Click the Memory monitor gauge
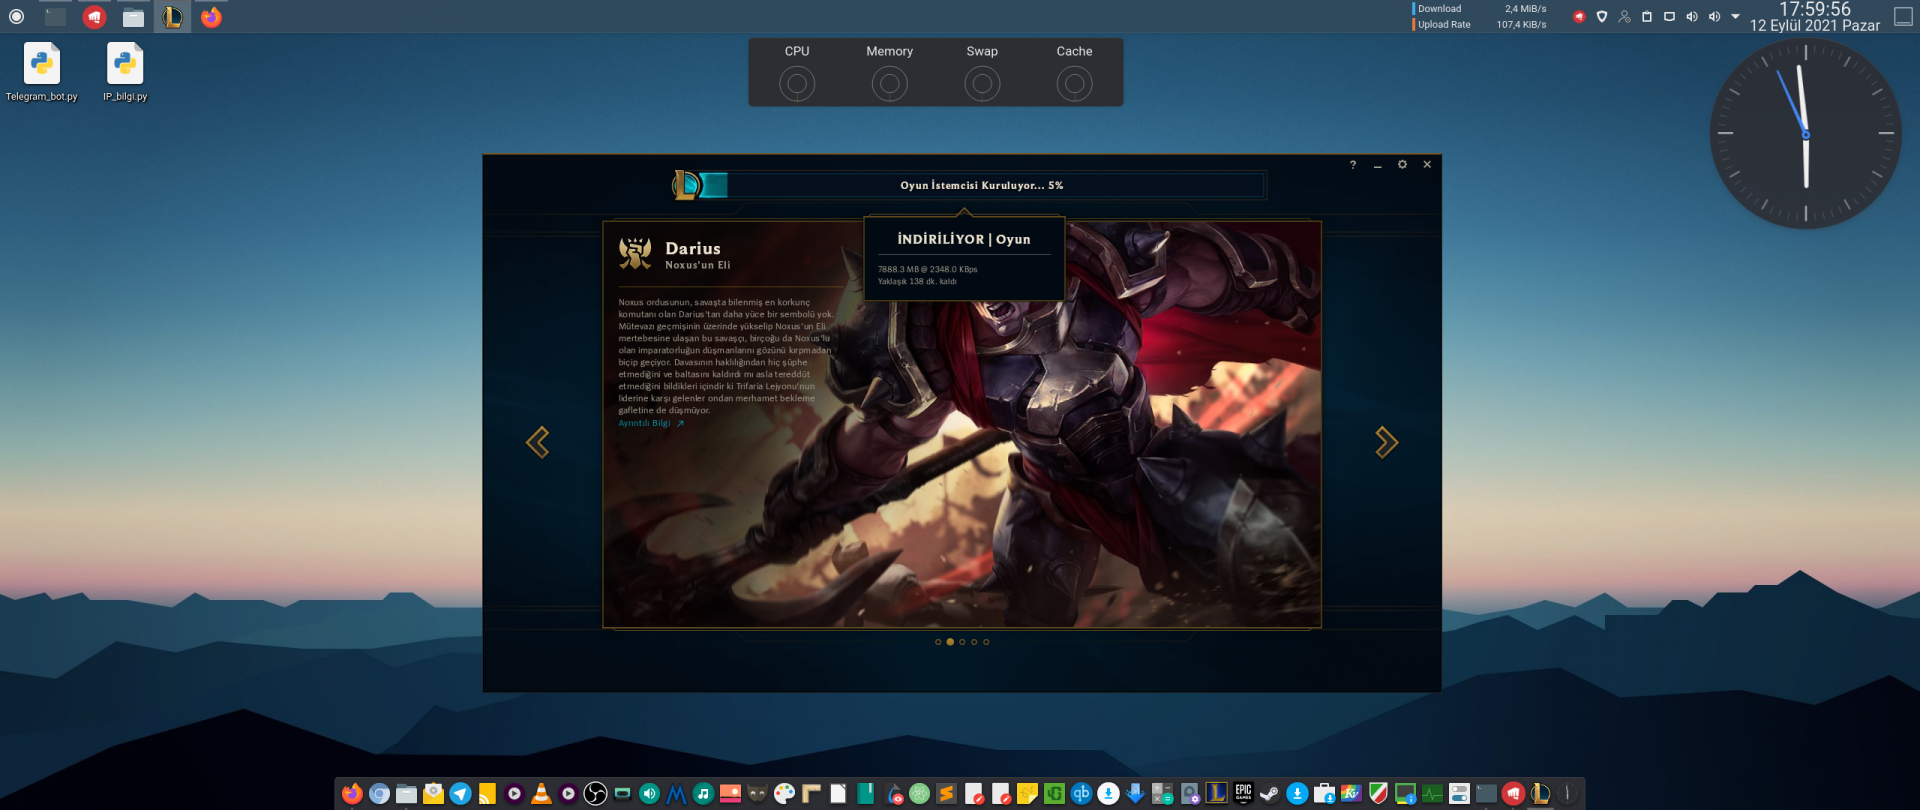Viewport: 1920px width, 810px height. point(889,84)
